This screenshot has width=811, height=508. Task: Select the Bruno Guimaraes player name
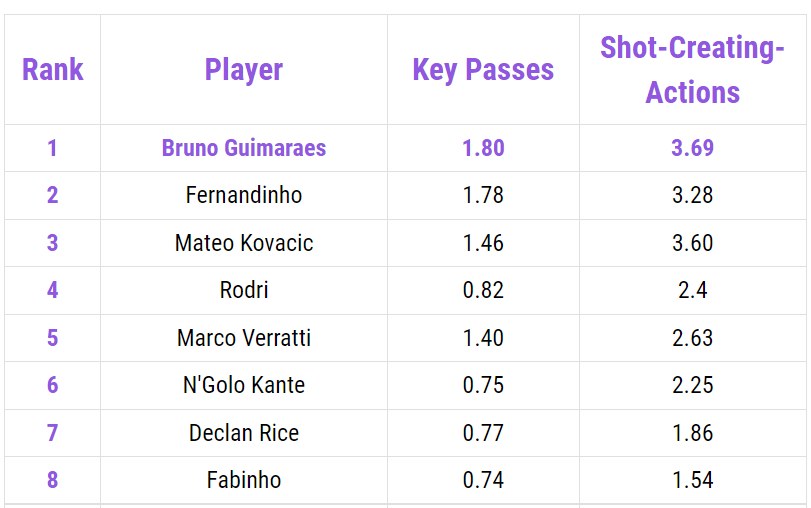pyautogui.click(x=244, y=148)
